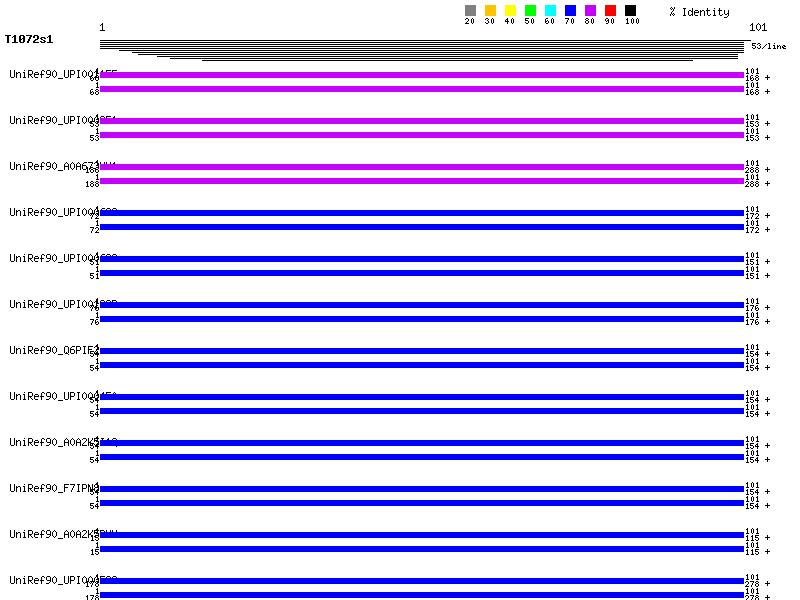Viewport: 800px width, 600px height.
Task: Click the 53/line coverage label
Action: [769, 46]
